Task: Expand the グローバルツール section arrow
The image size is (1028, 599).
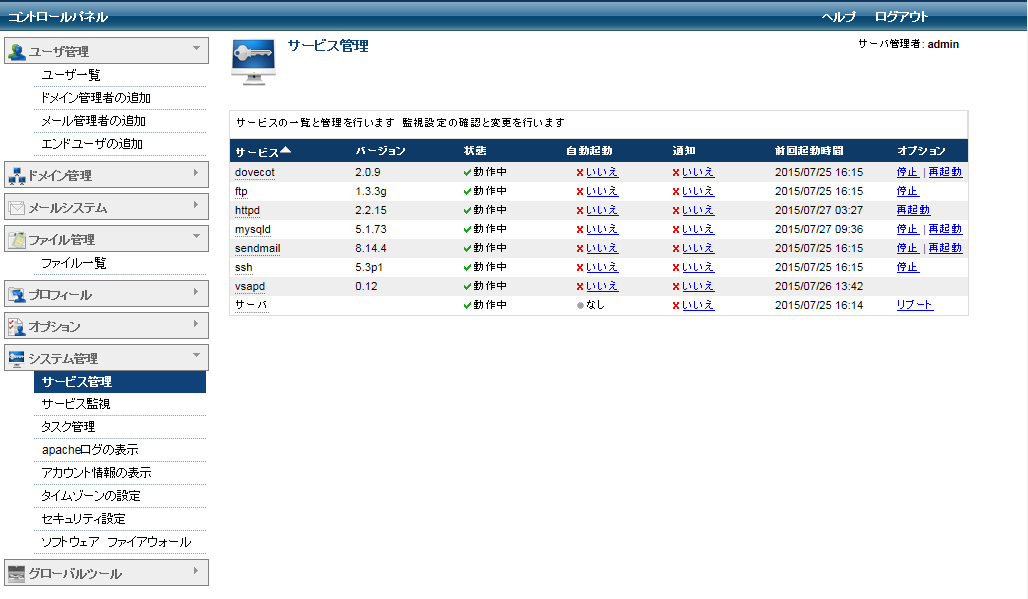Action: (x=196, y=571)
